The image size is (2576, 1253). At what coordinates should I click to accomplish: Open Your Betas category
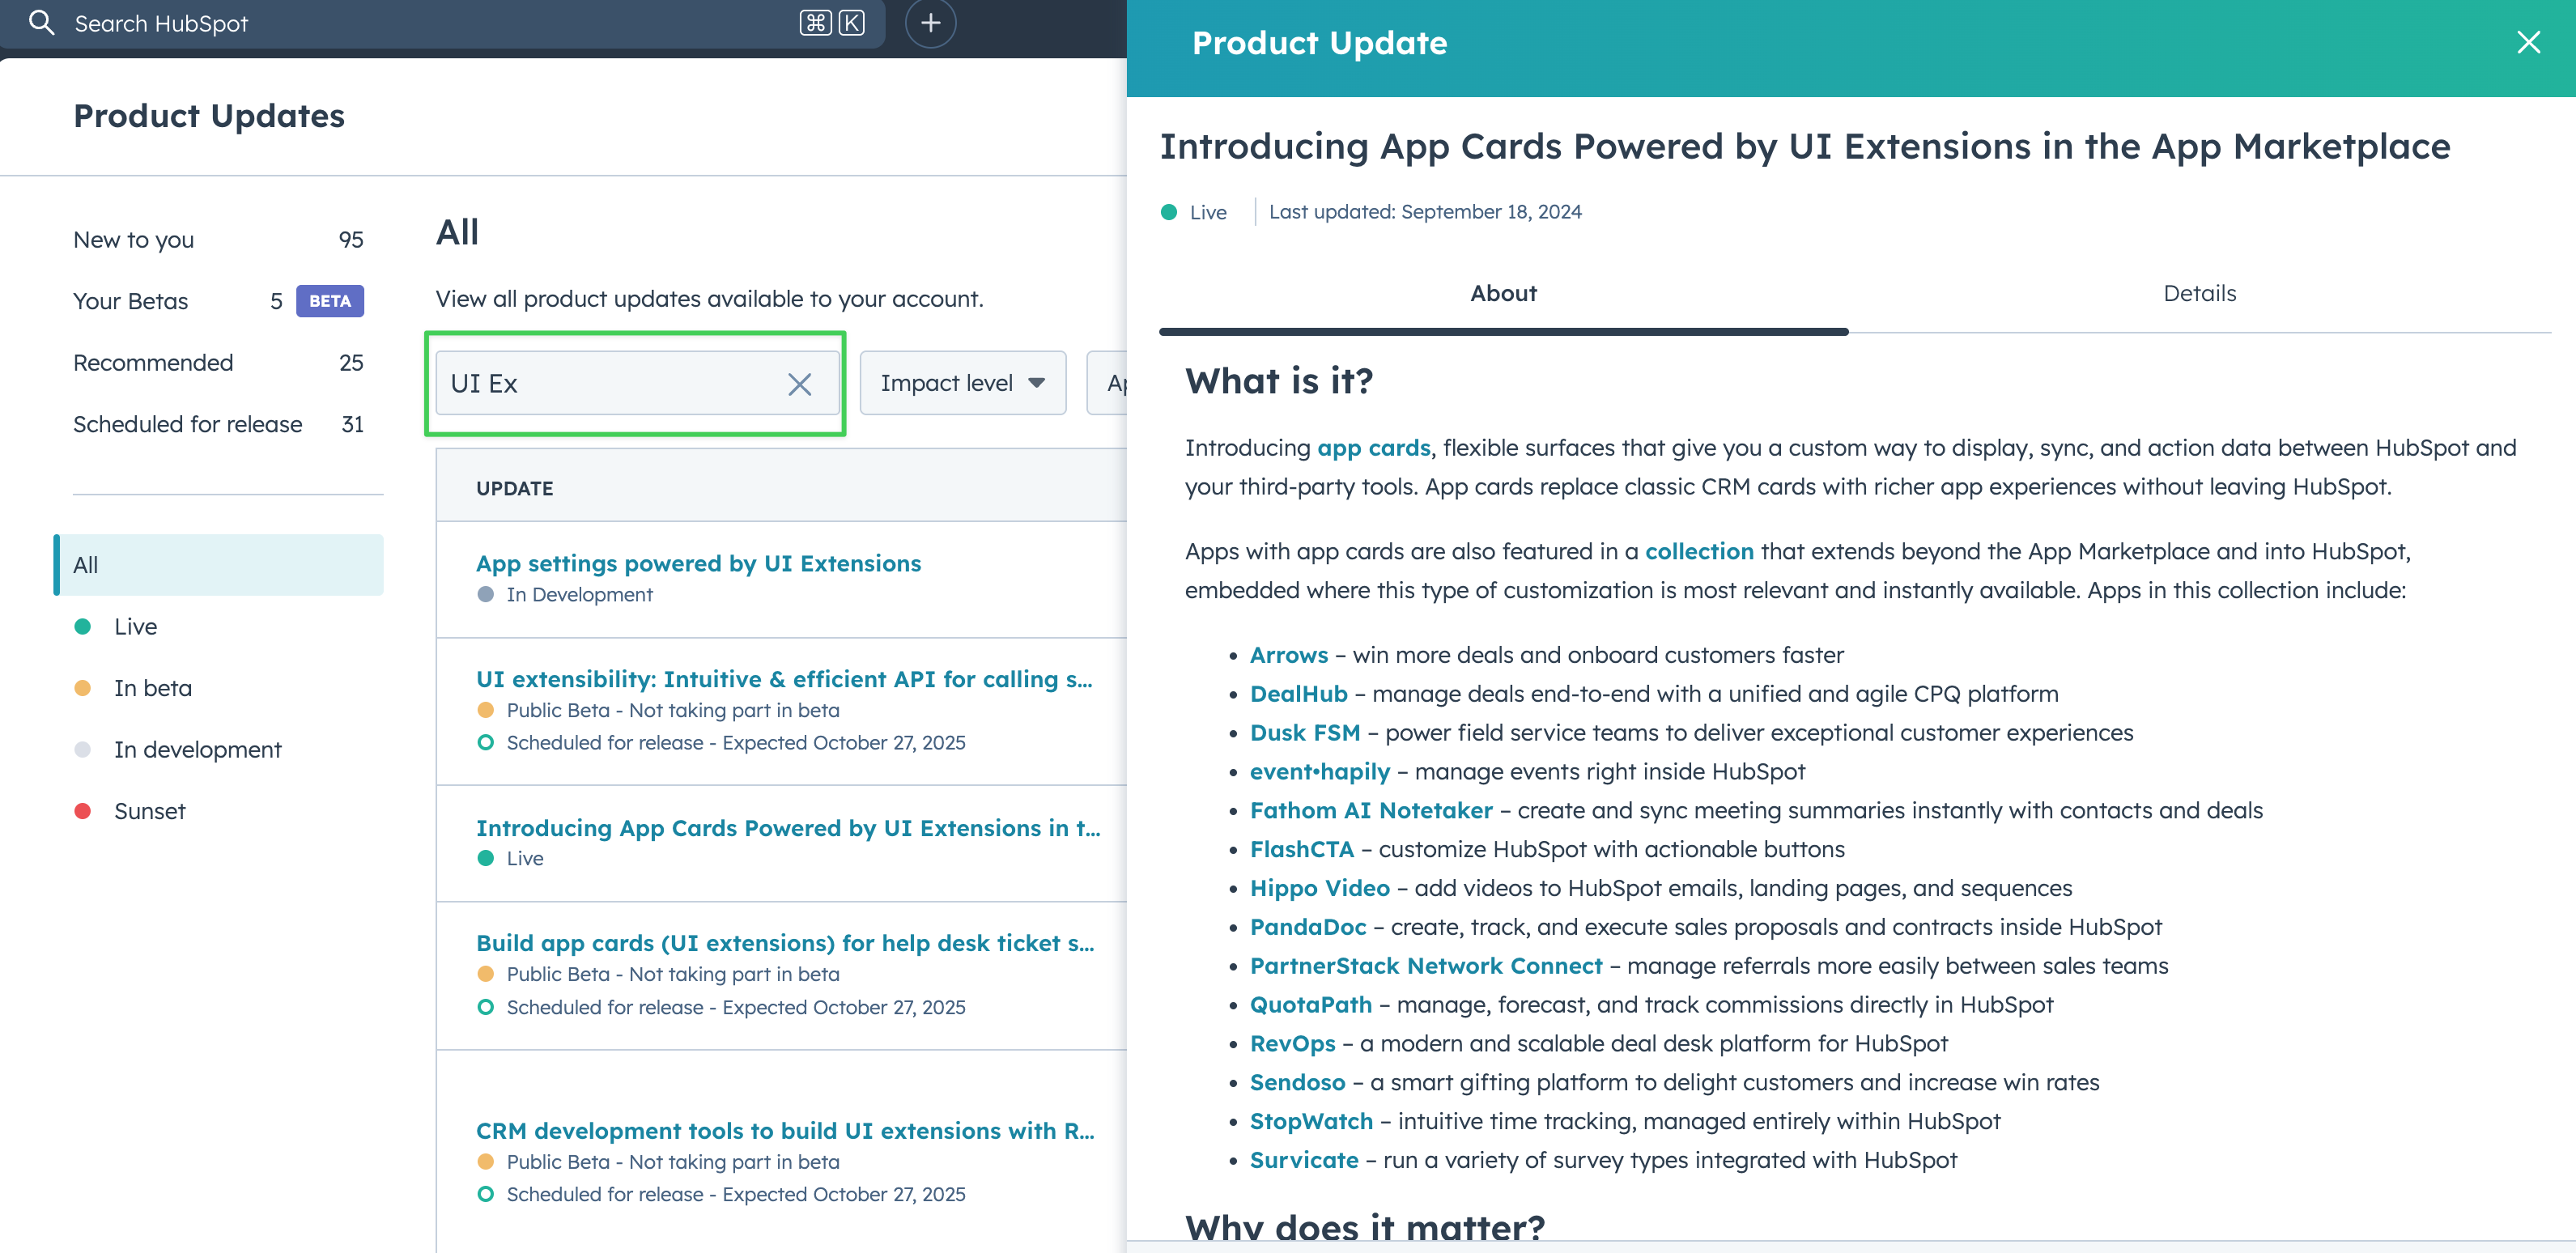(218, 301)
